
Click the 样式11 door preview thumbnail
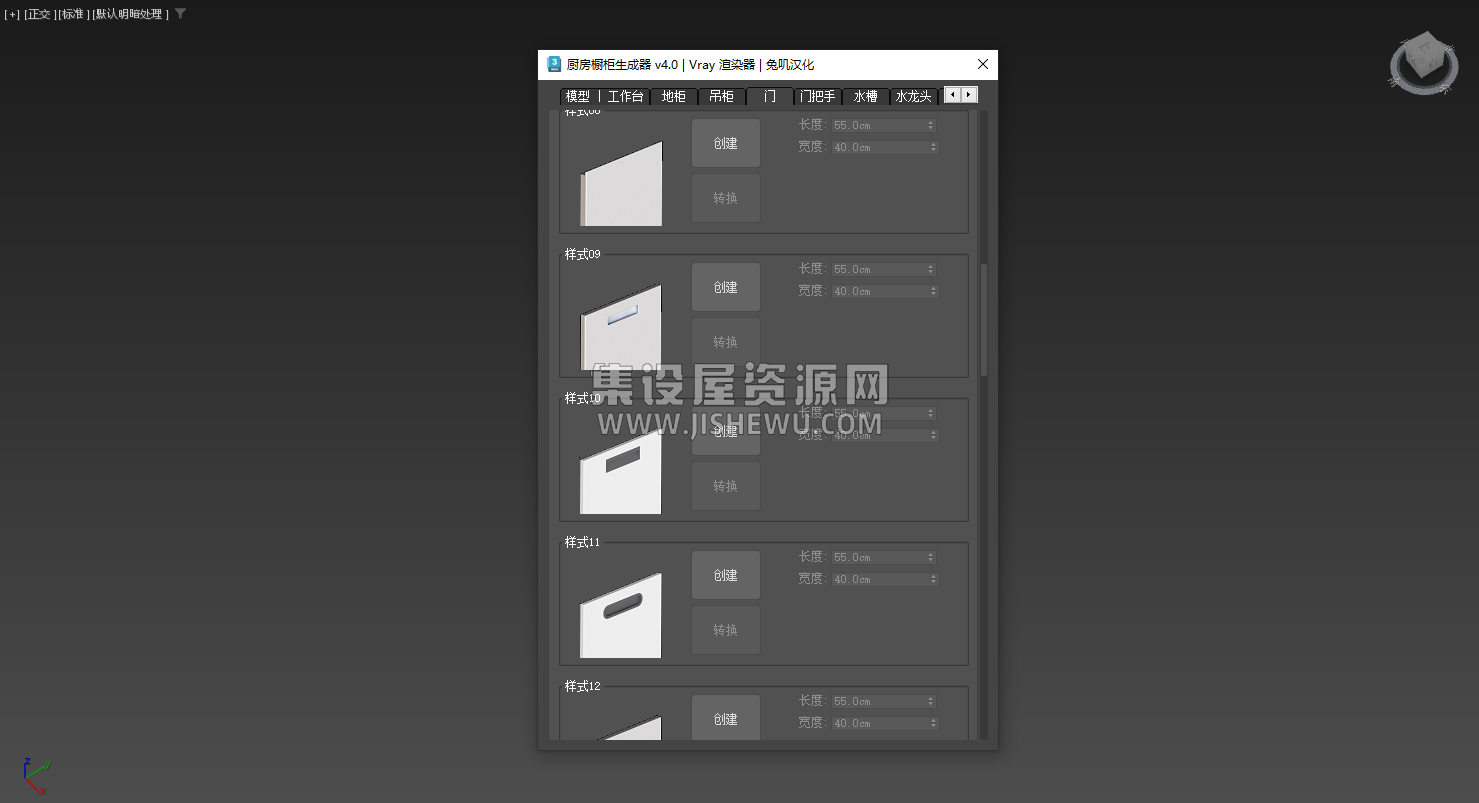621,615
